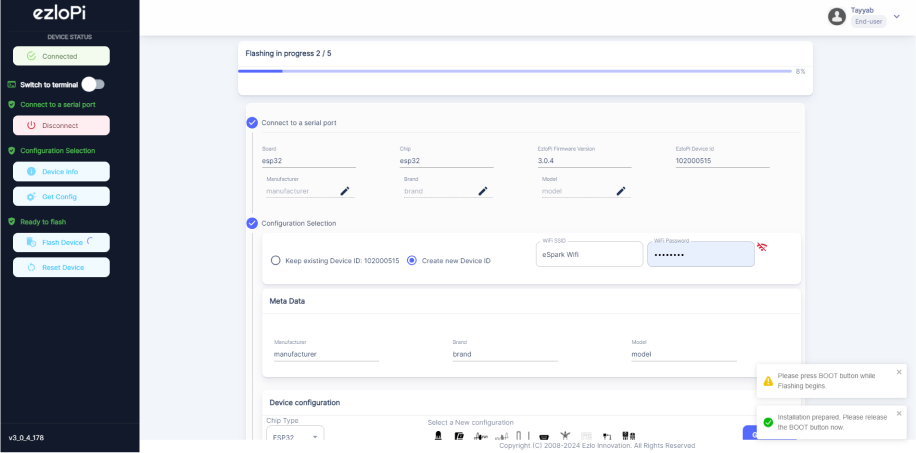Dismiss the press BOOT button notification
The height and width of the screenshot is (453, 916).
tap(899, 372)
